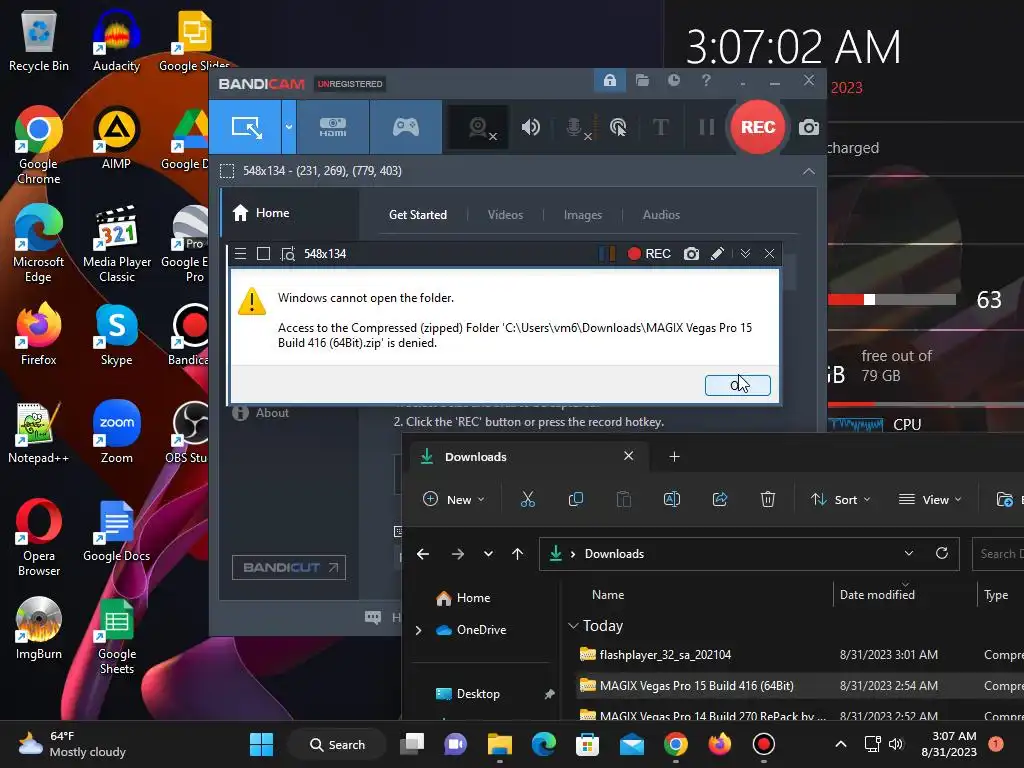
Task: Click the BANDICUT link button
Action: (x=289, y=567)
